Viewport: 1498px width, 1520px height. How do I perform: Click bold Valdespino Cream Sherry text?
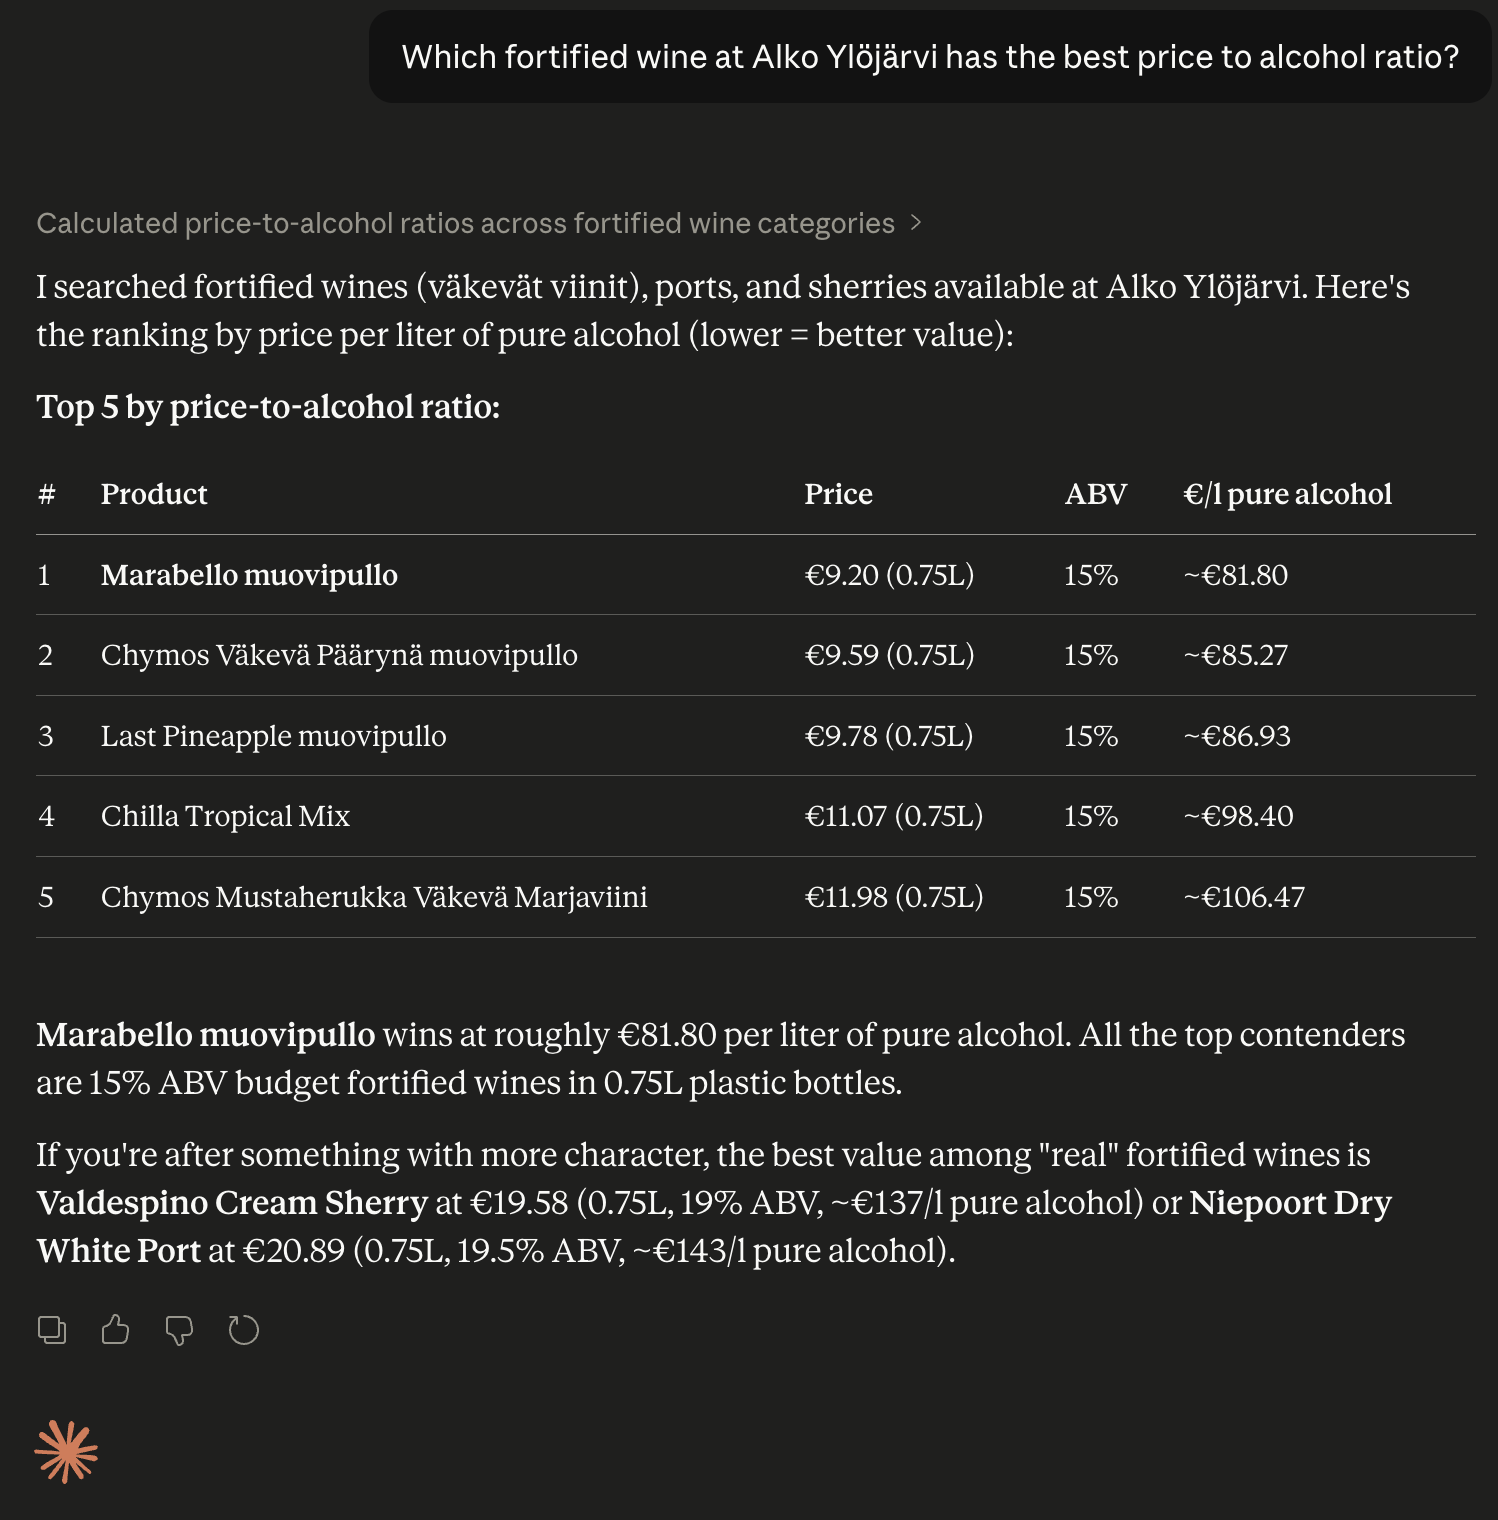point(232,1202)
